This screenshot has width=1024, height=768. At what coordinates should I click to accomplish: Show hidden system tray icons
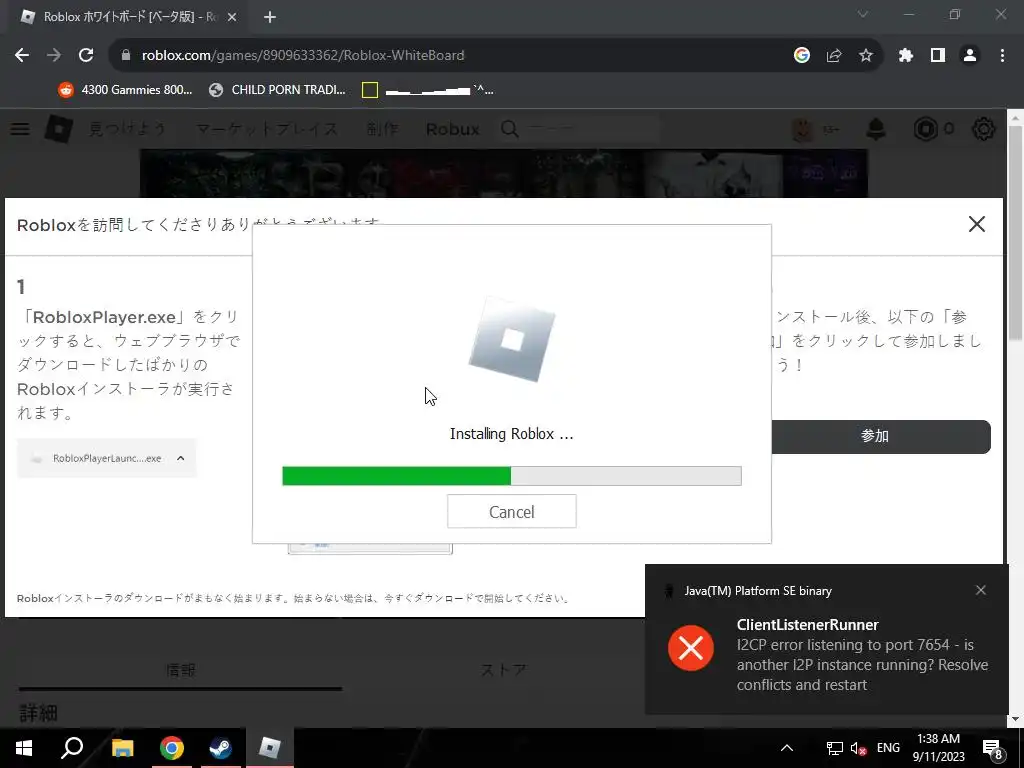coord(787,748)
